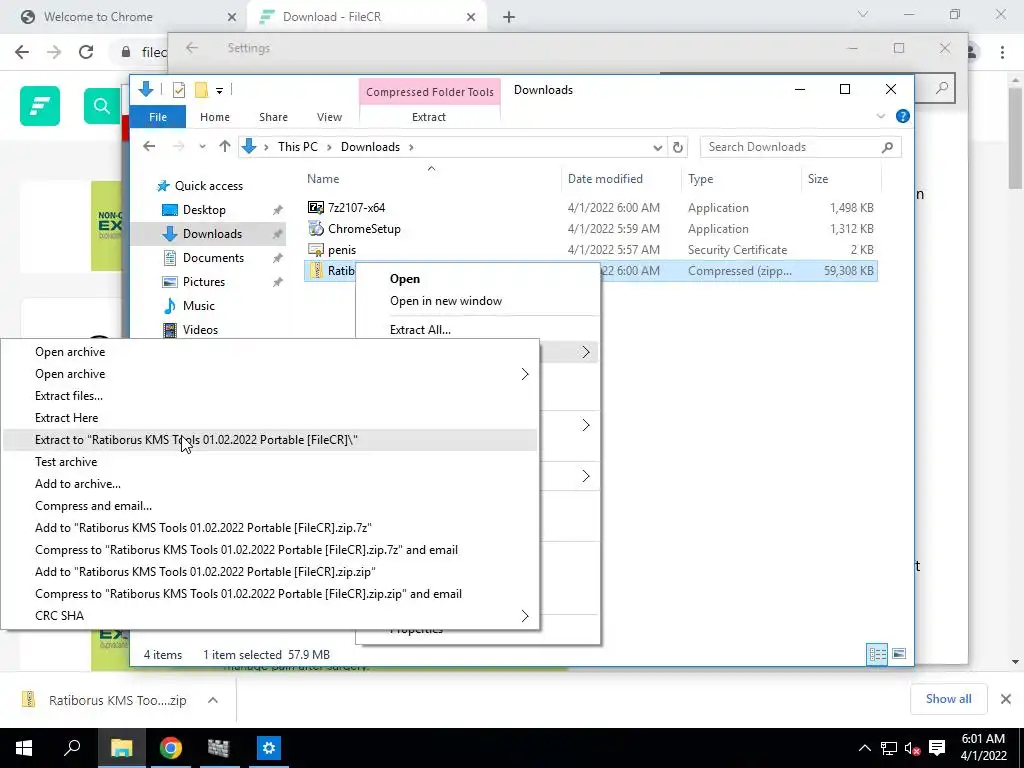This screenshot has width=1024, height=768.
Task: Choose Extract files... in 7-Zip submenu
Action: click(270, 396)
